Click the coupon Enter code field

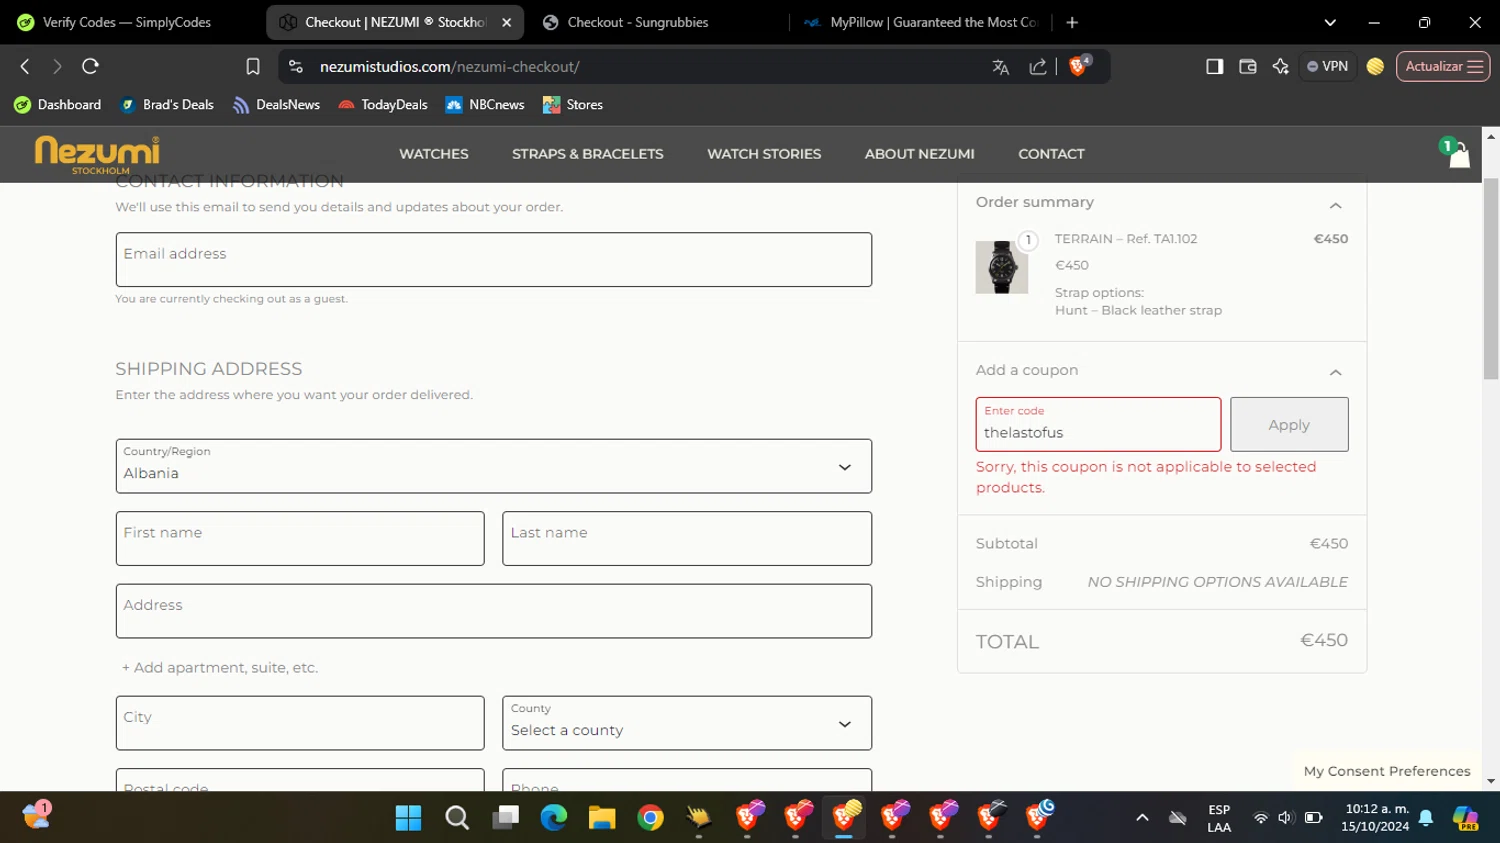coord(1098,424)
